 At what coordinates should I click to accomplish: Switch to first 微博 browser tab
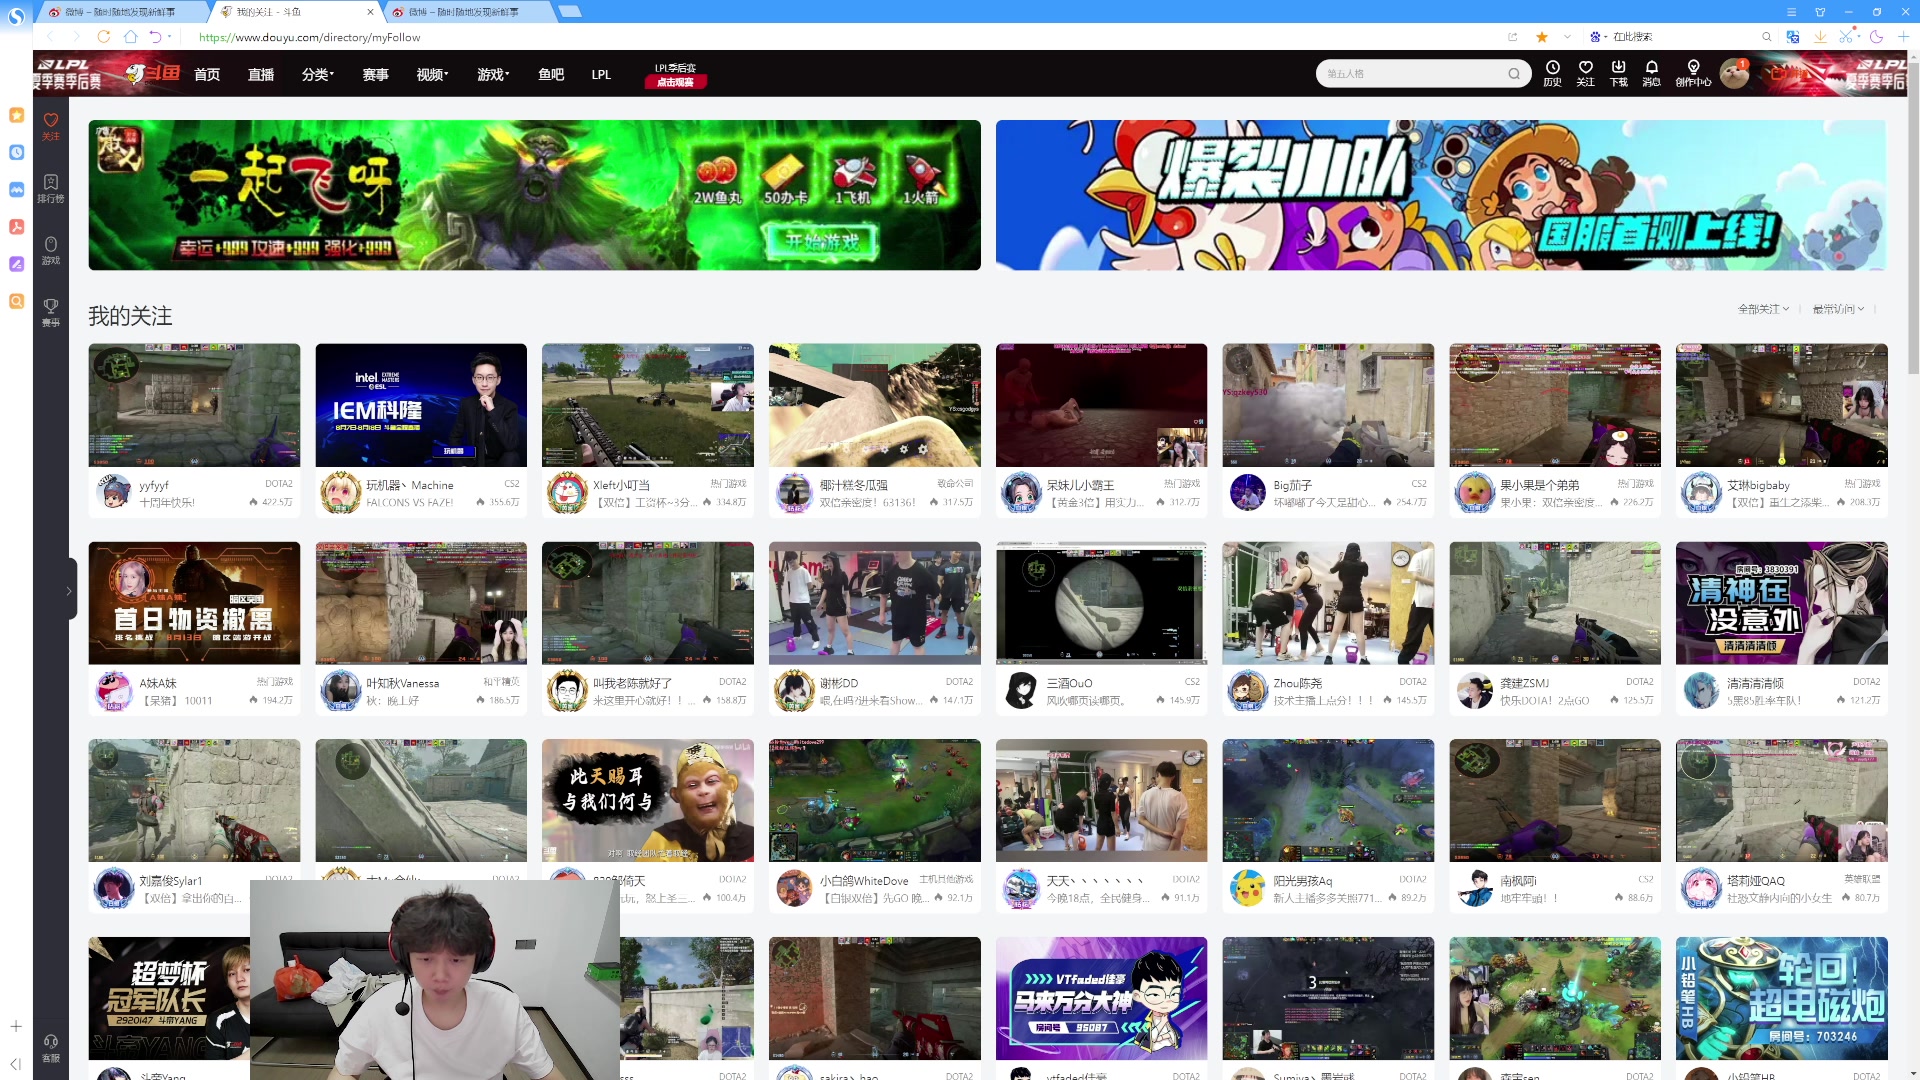(120, 12)
